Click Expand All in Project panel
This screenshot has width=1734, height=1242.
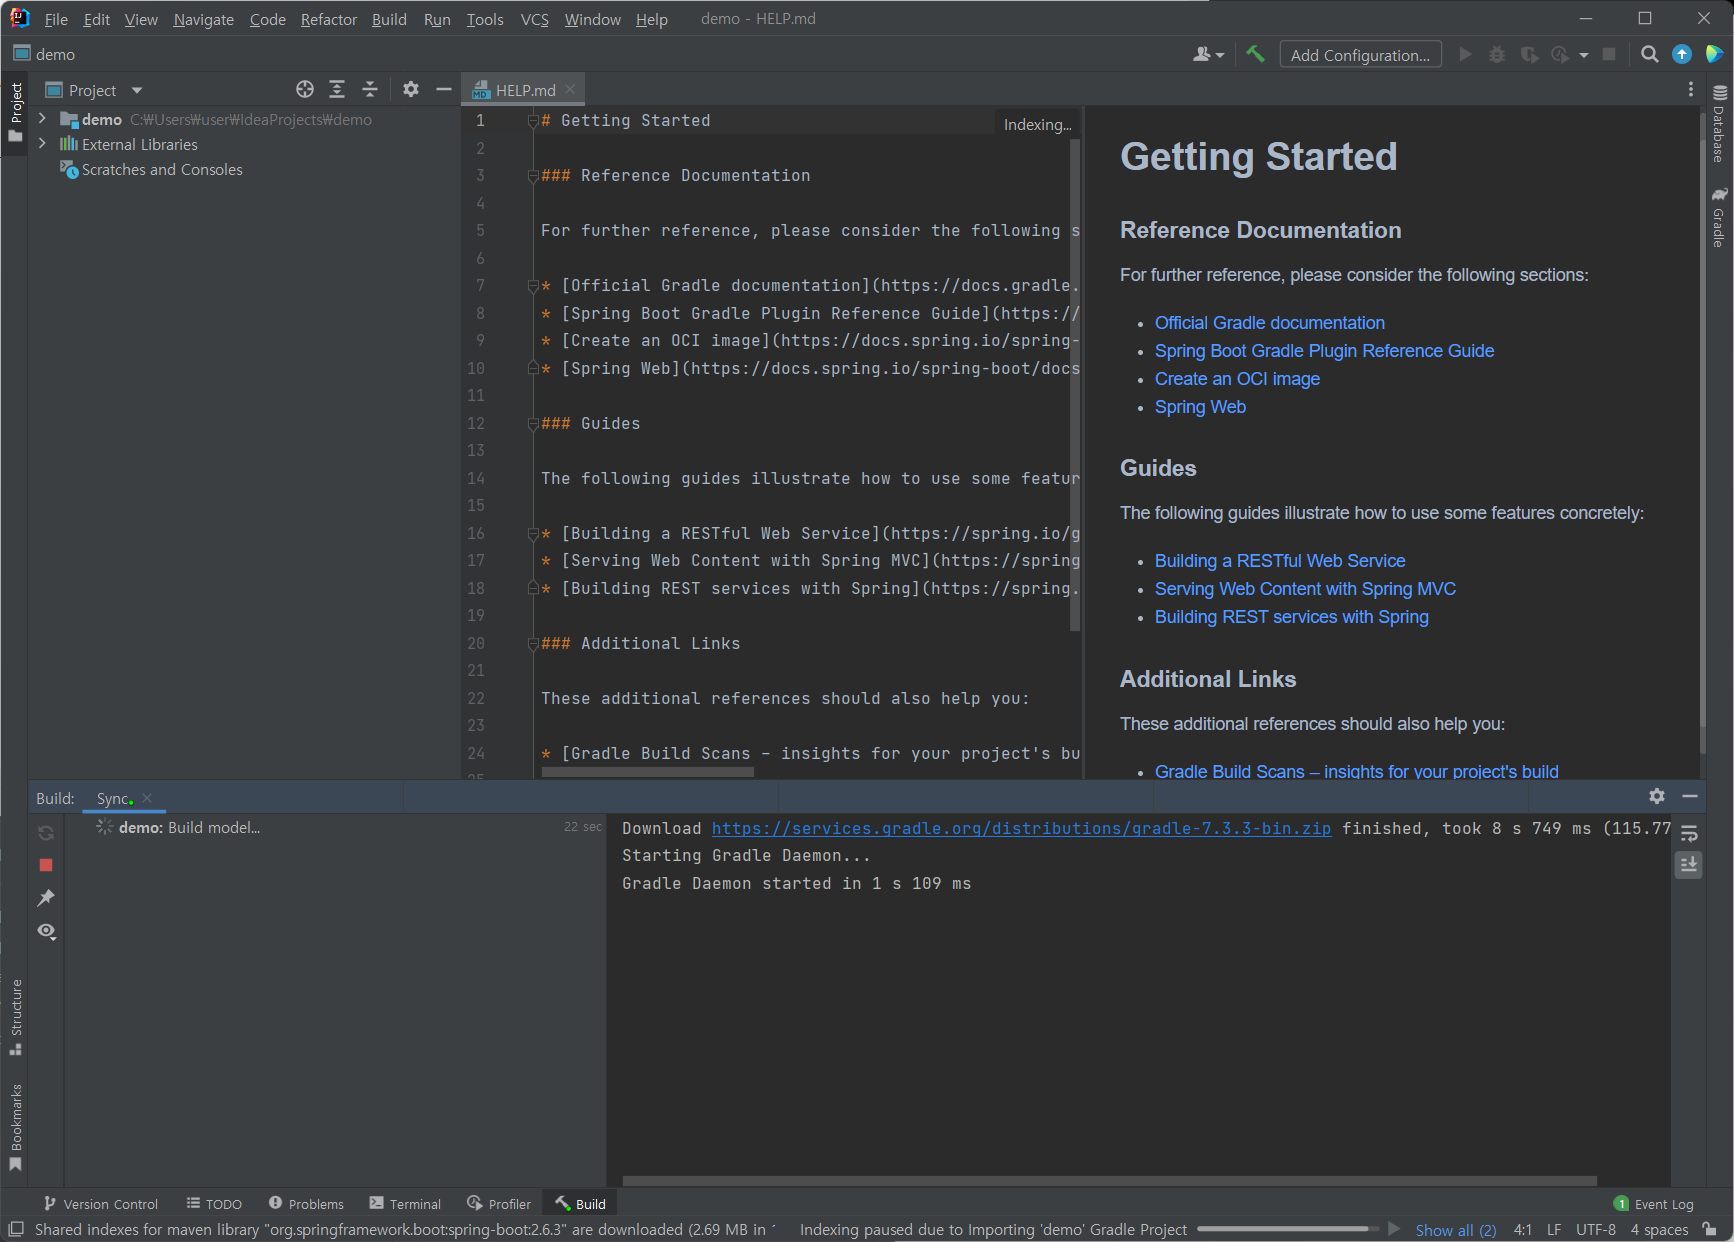[337, 89]
